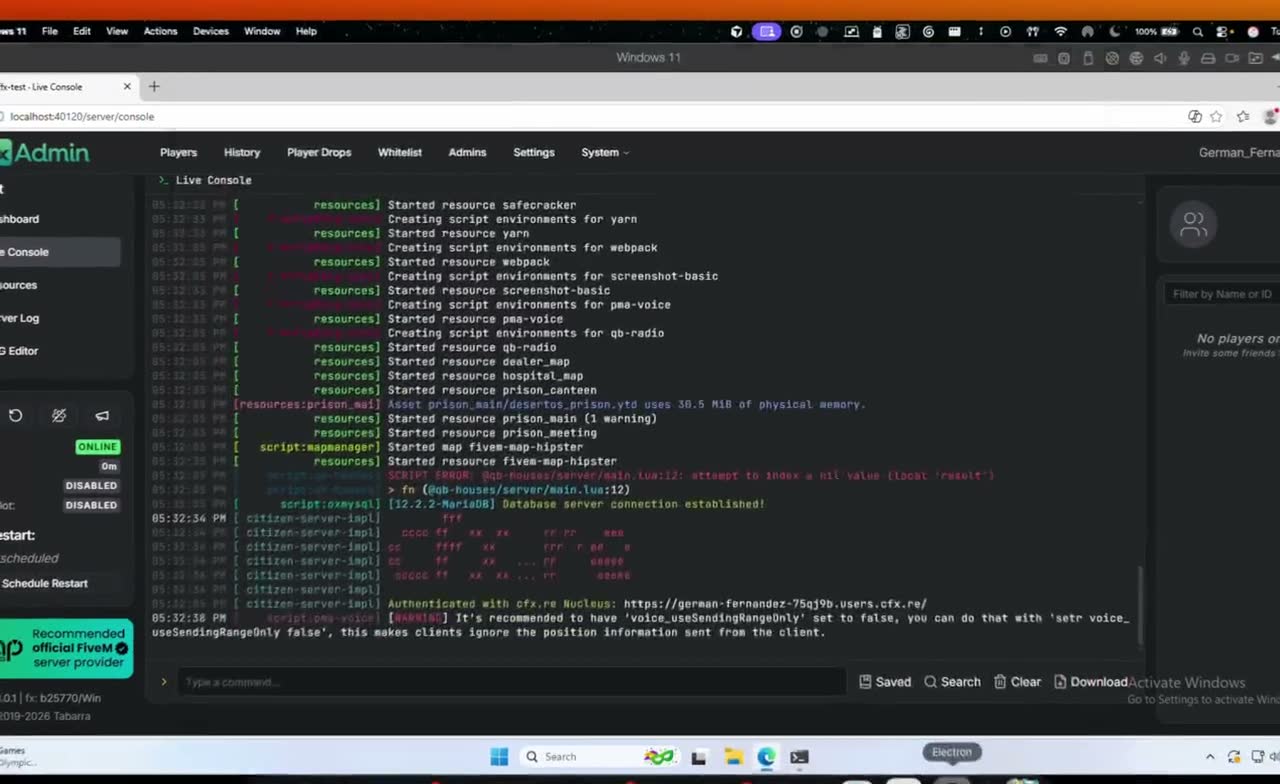Click the moon Focus mode icon
The image size is (1280, 784).
click(x=1114, y=32)
